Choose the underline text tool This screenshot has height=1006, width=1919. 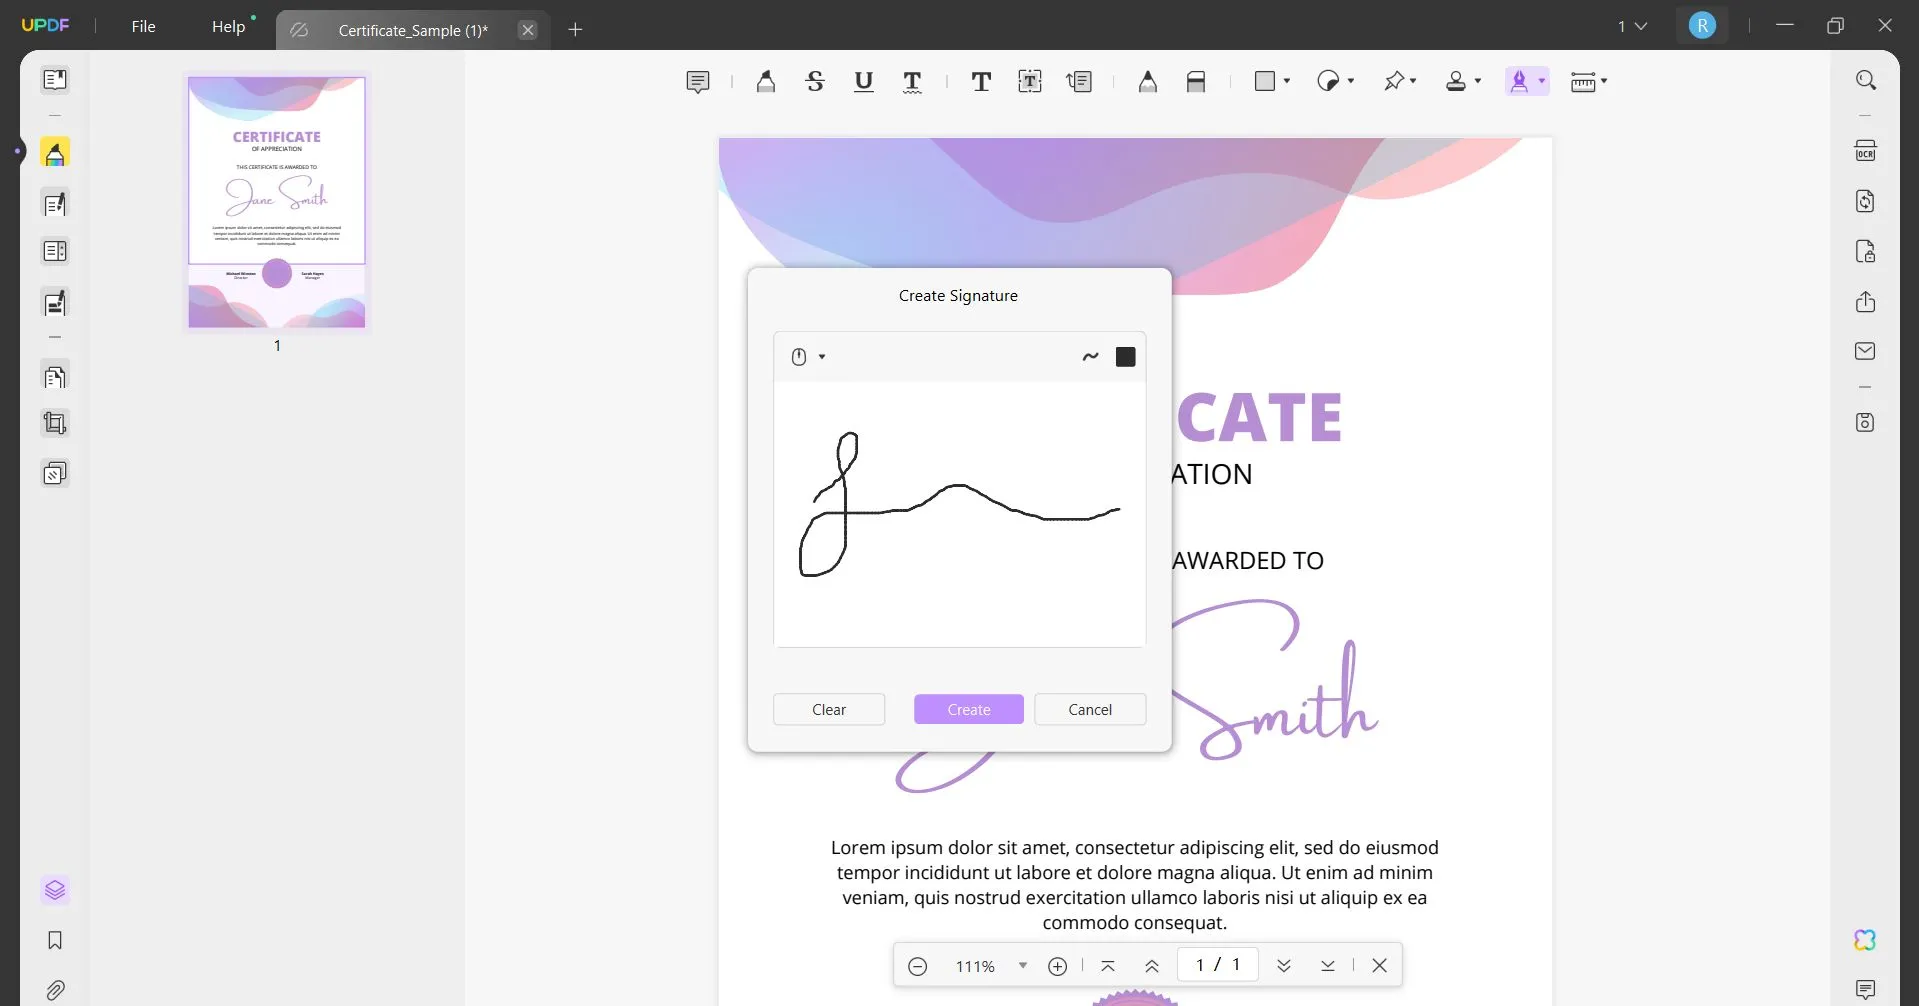pos(864,82)
